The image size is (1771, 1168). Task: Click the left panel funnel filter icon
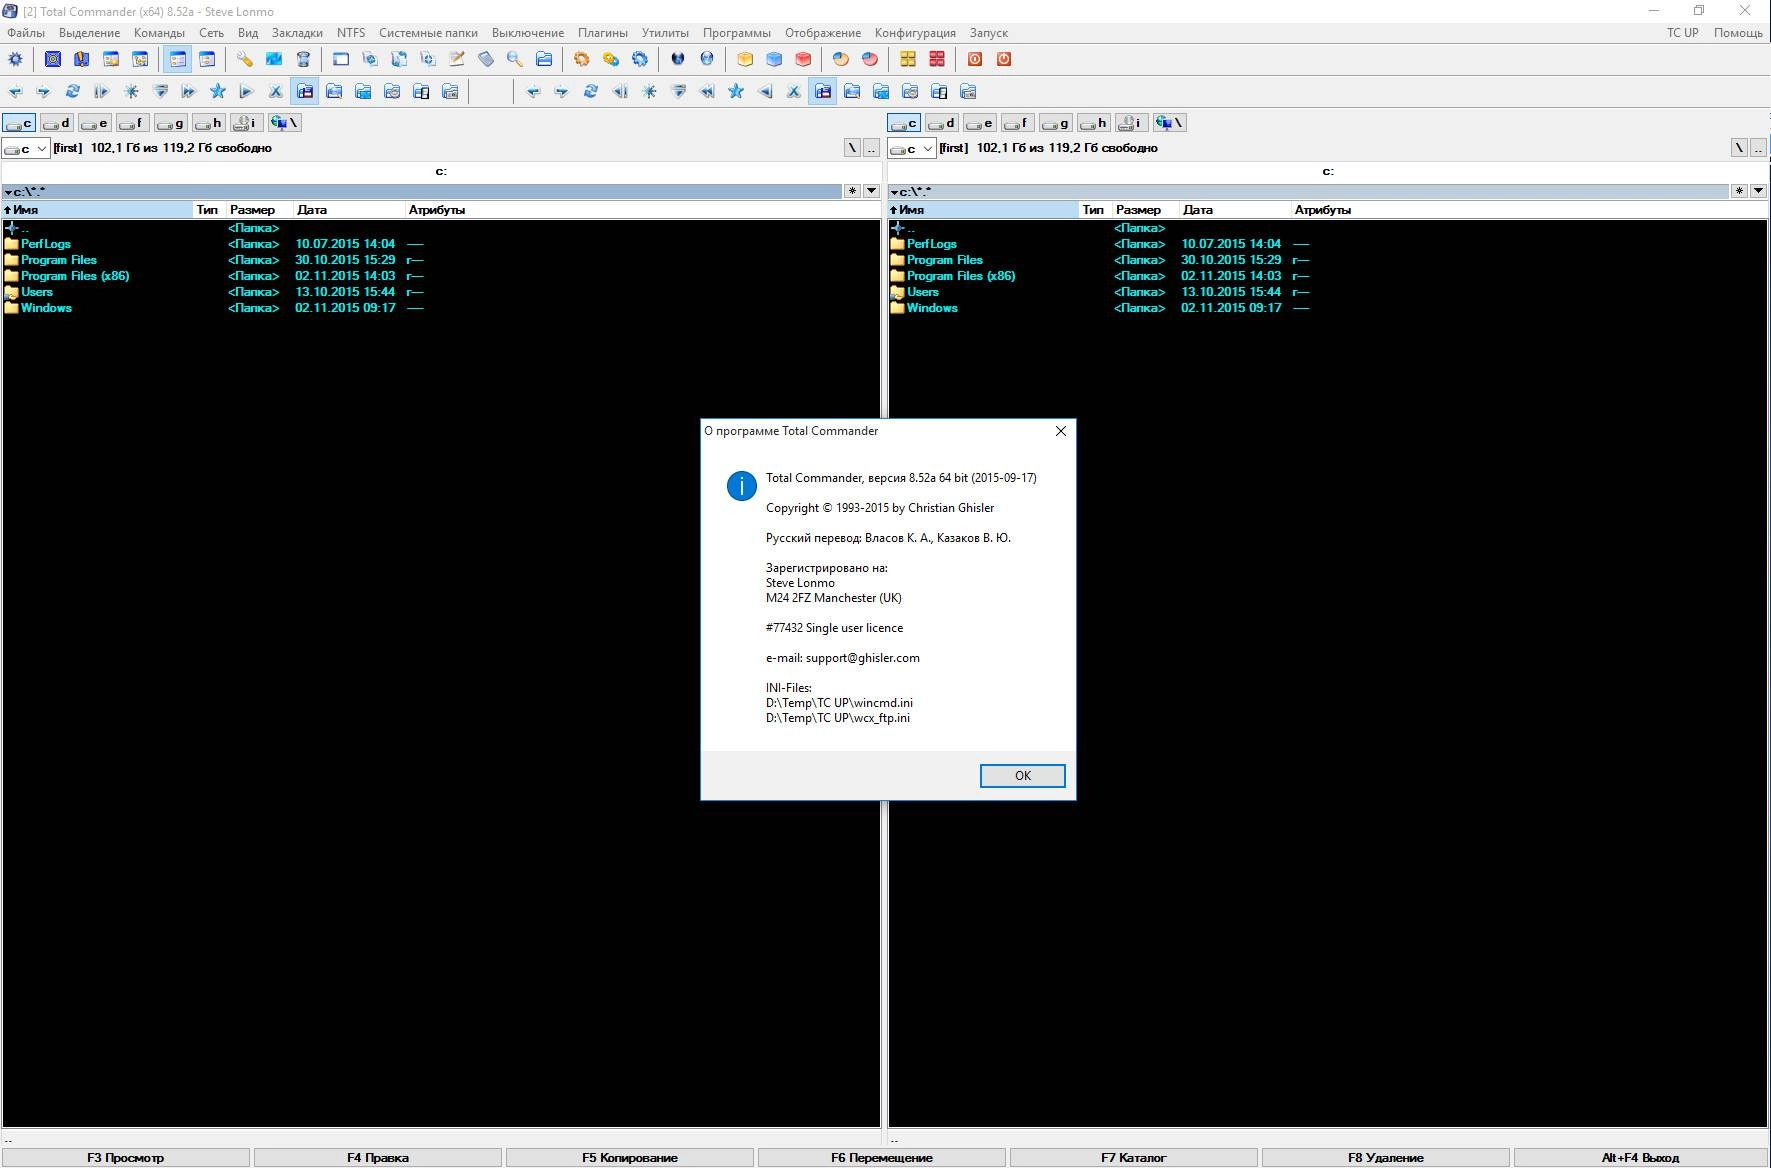point(160,91)
